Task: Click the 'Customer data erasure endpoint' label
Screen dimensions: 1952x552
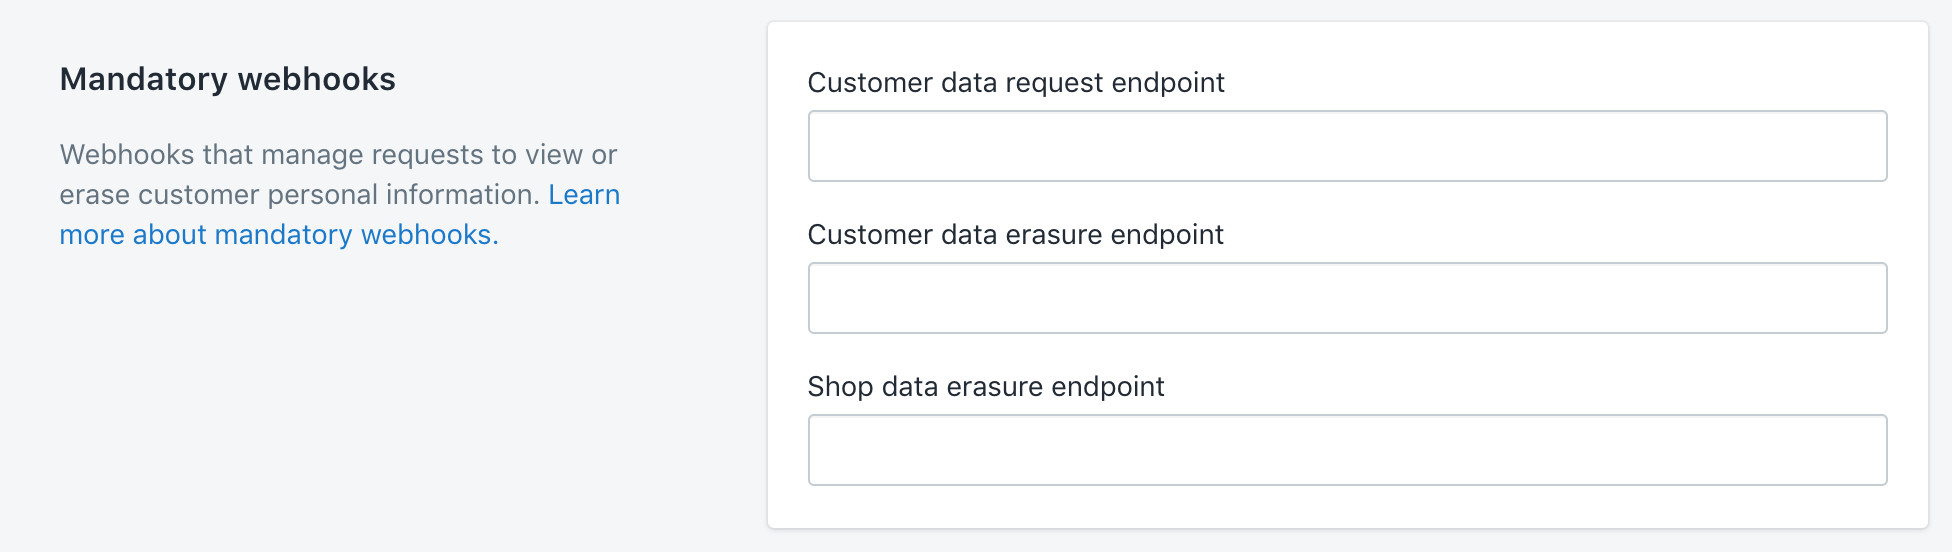Action: pyautogui.click(x=1016, y=235)
